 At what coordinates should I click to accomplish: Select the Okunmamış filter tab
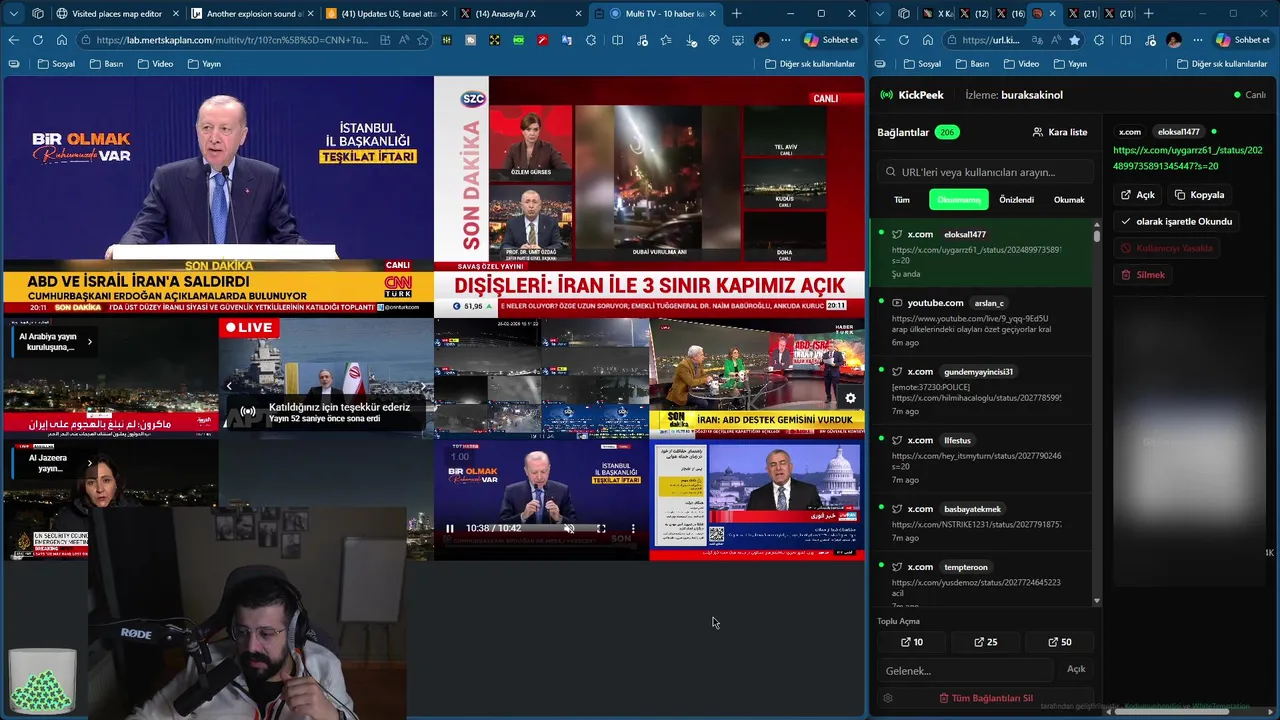click(x=959, y=199)
